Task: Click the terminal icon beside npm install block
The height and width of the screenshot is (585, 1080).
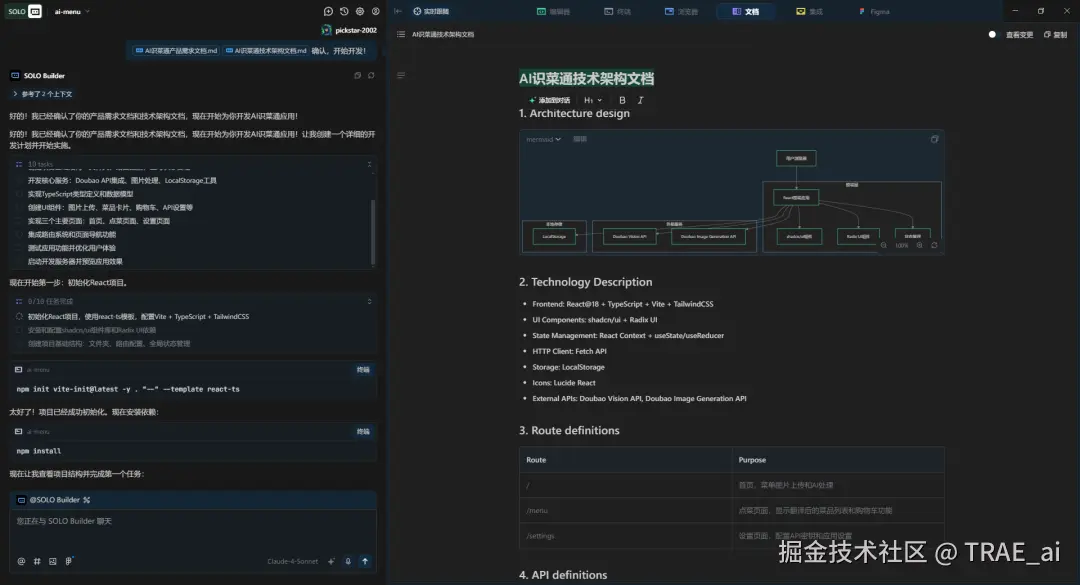Action: pyautogui.click(x=19, y=431)
